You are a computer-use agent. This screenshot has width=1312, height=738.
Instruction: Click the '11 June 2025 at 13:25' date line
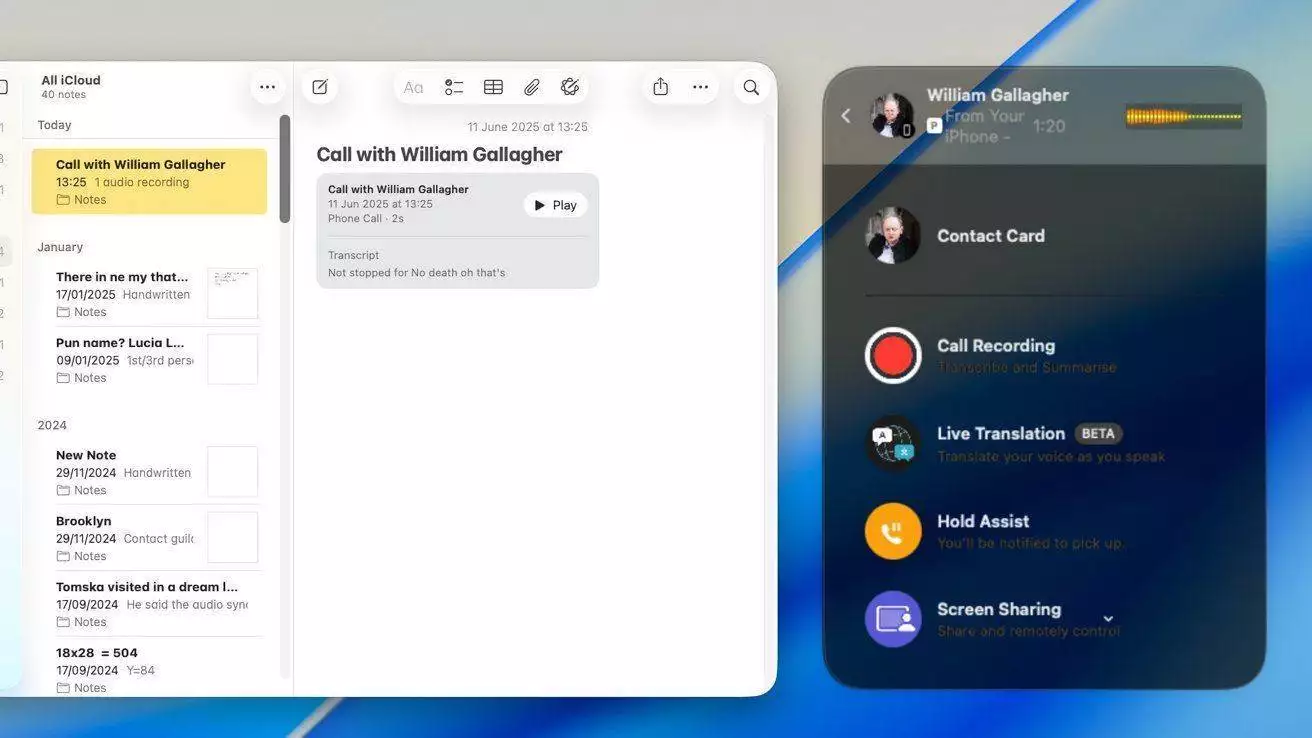tap(528, 127)
